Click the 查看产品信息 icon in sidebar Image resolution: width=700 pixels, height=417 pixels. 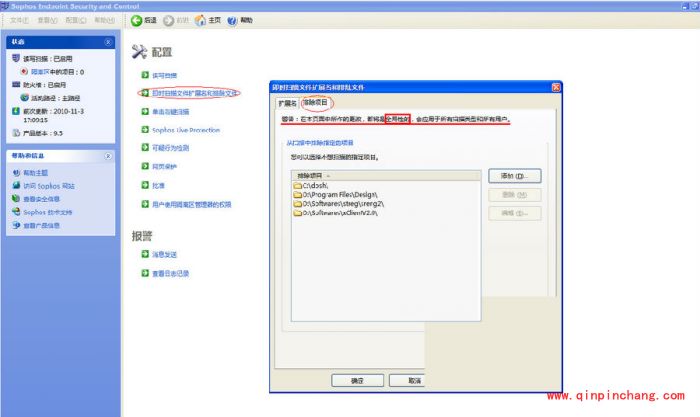[x=15, y=226]
